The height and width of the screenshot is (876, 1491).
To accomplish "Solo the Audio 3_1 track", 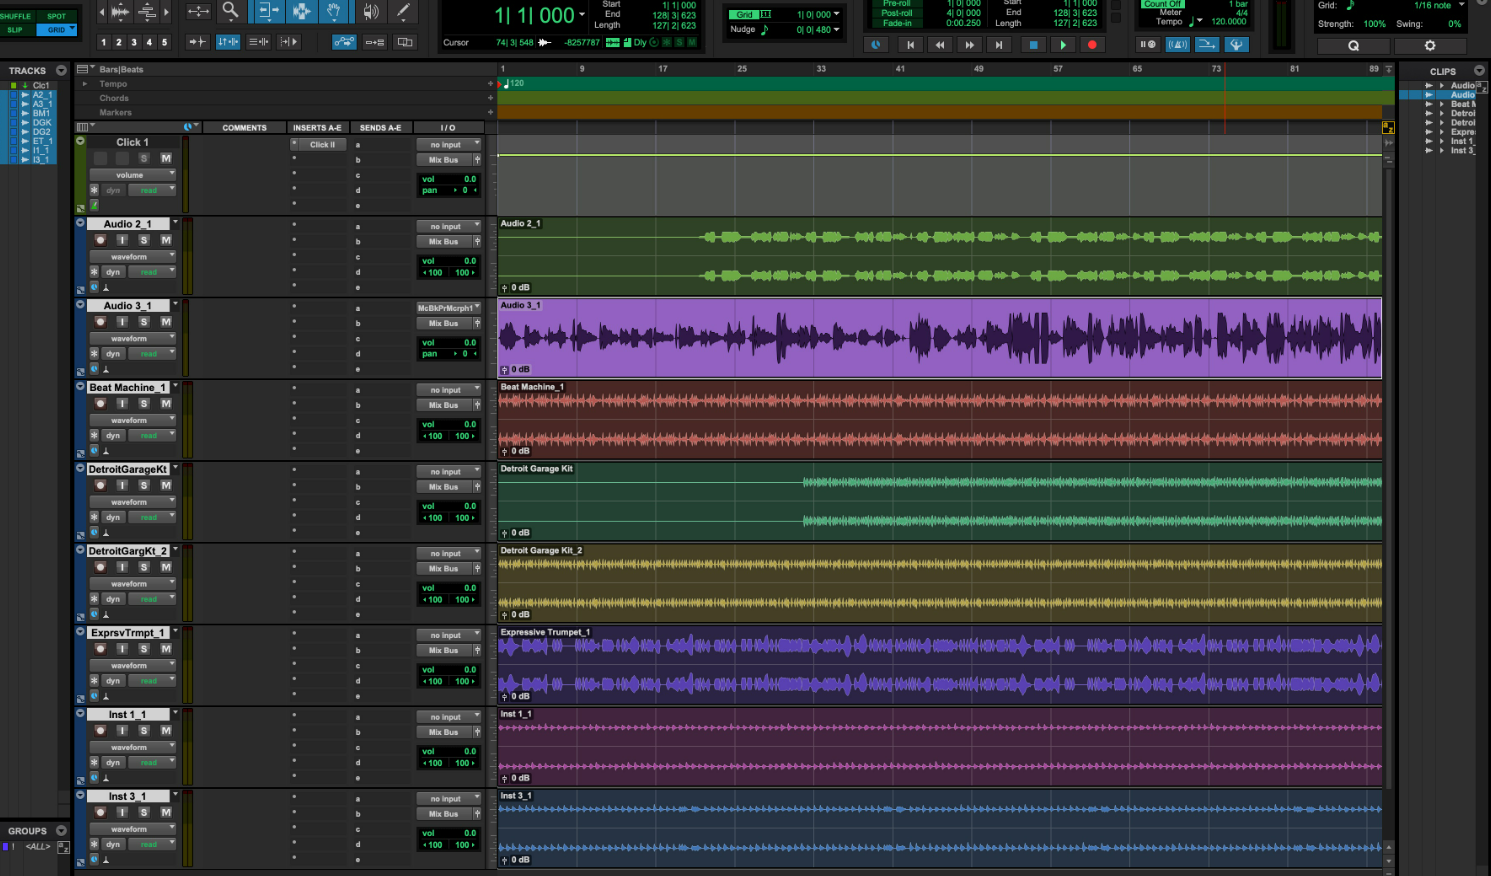I will [x=144, y=322].
